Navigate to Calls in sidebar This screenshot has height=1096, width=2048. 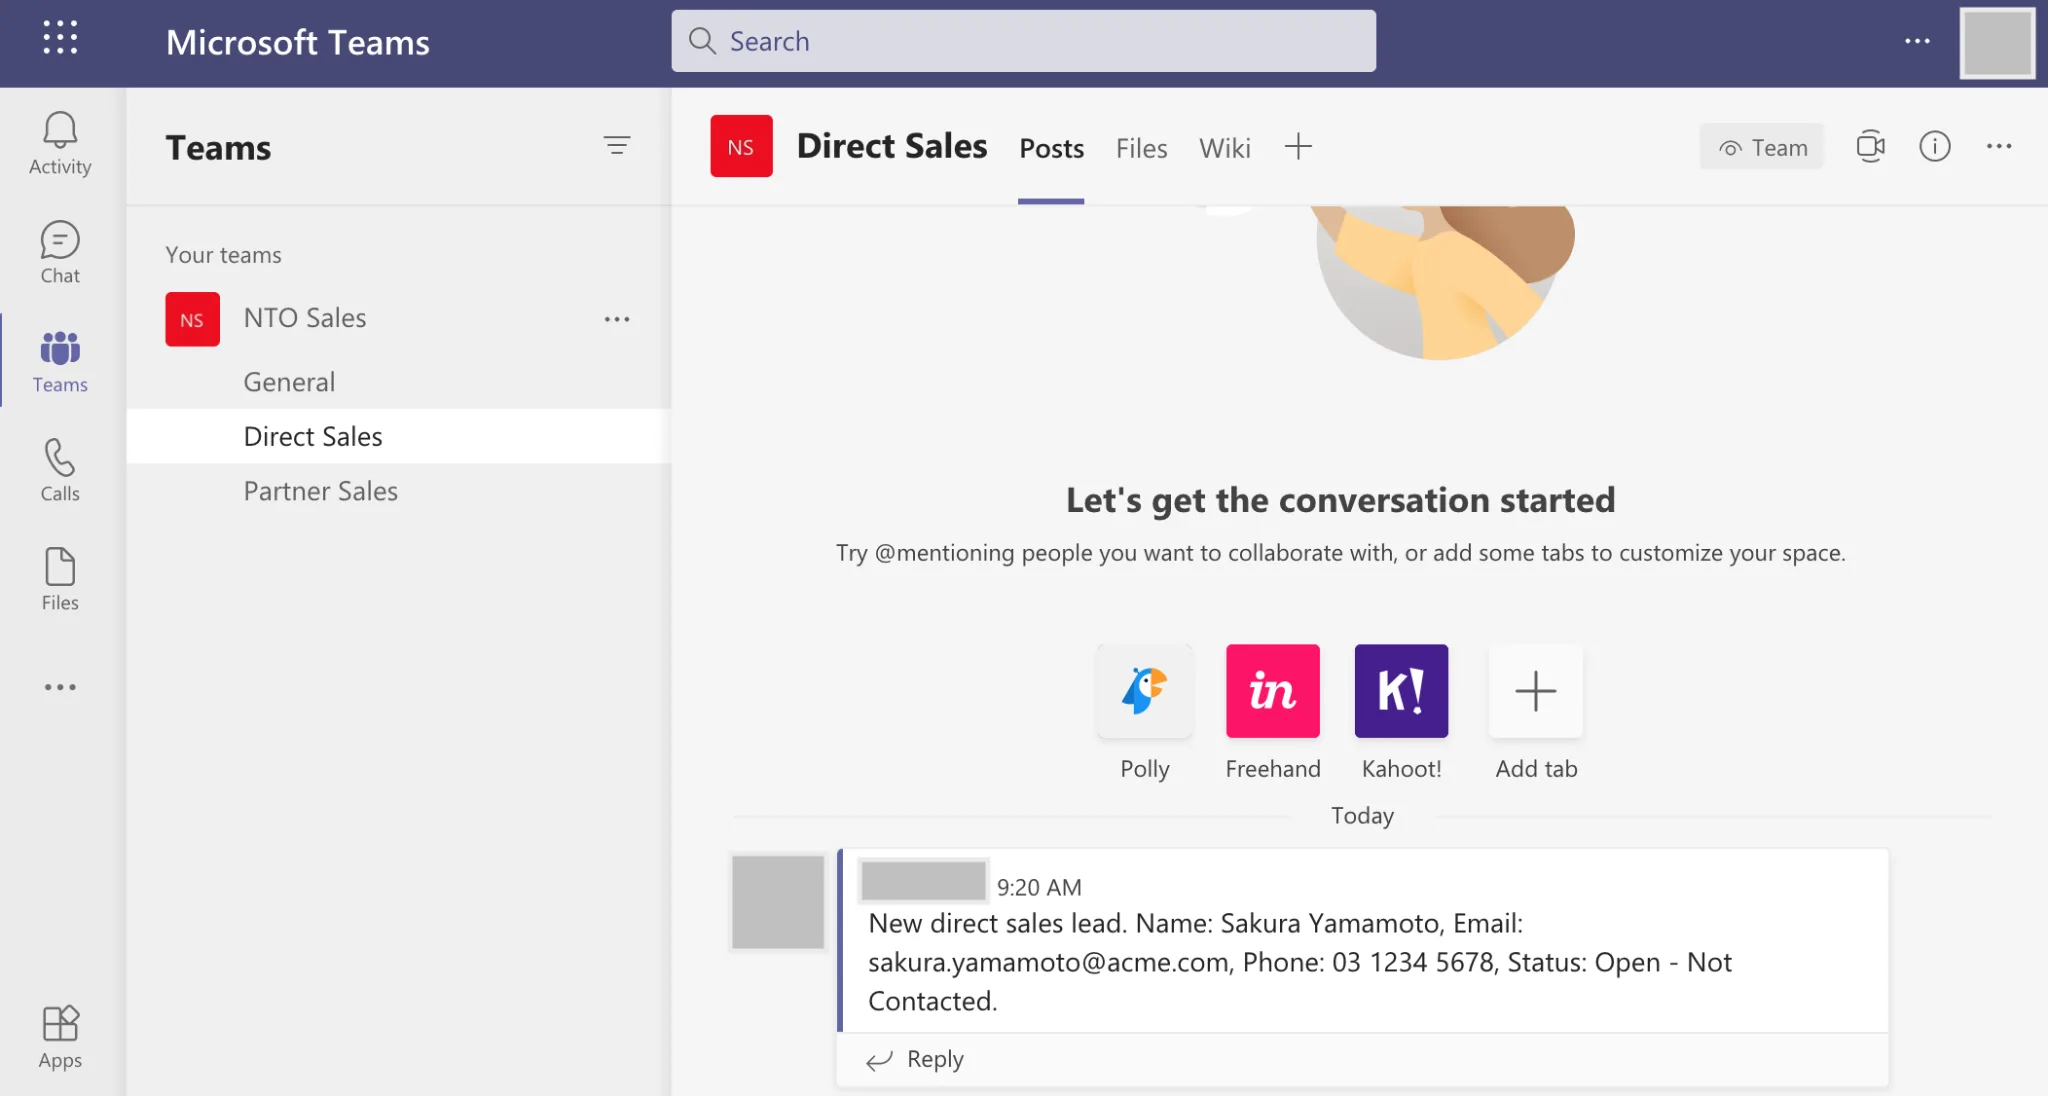(x=60, y=471)
